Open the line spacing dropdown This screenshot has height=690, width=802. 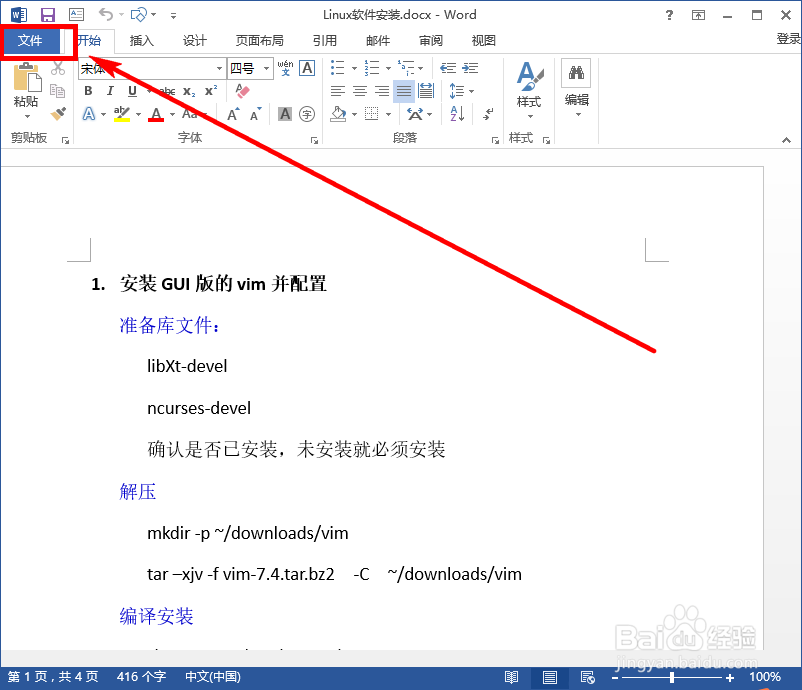click(470, 90)
